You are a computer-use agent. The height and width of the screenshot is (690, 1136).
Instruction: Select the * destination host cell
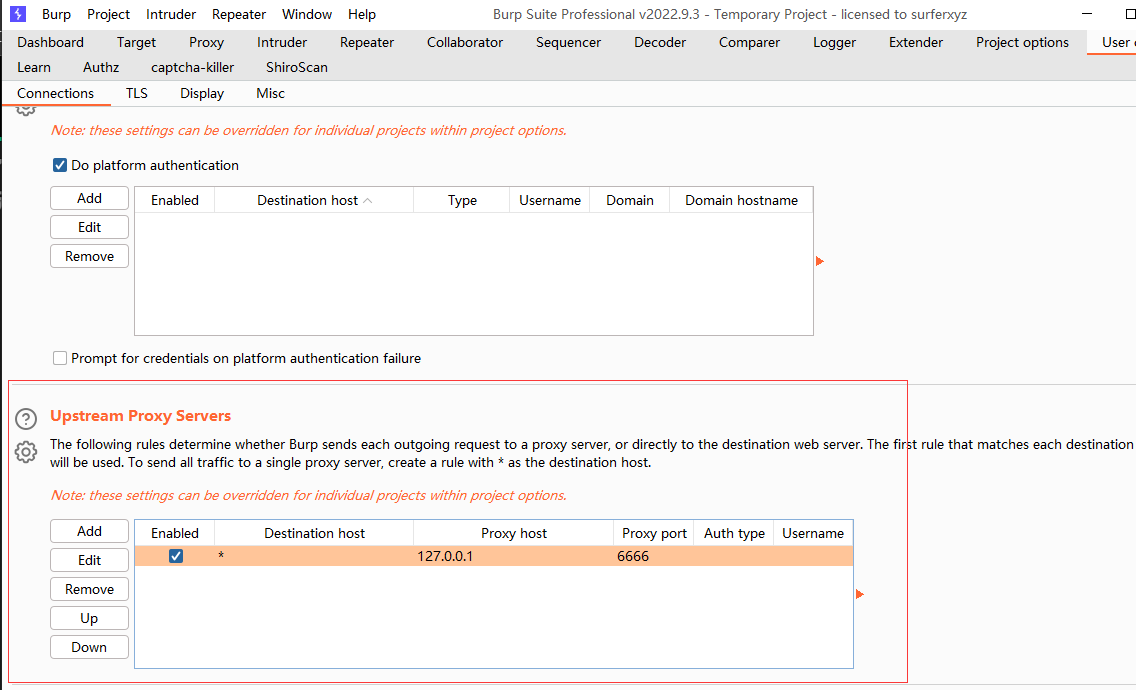pyautogui.click(x=314, y=556)
